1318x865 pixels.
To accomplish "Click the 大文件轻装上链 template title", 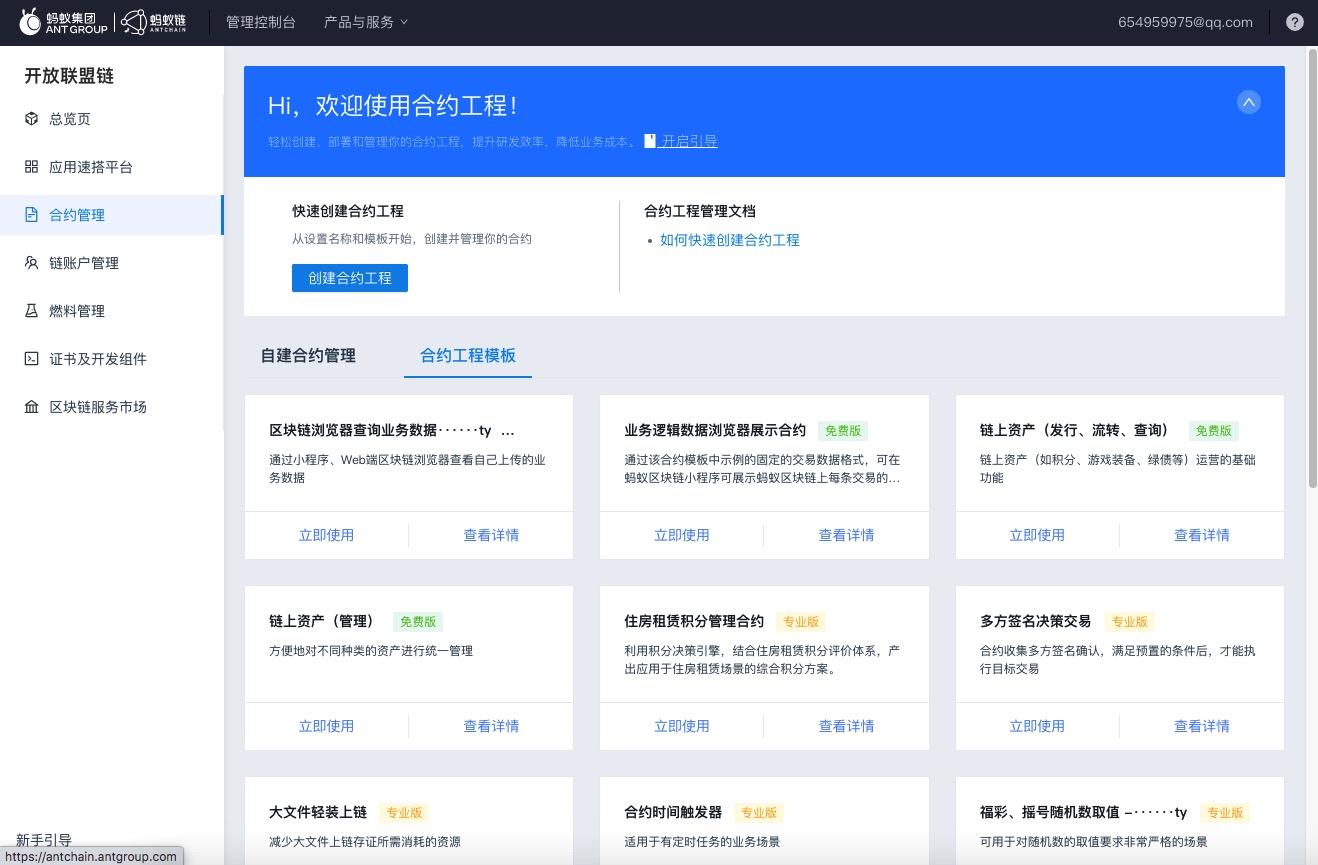I will point(318,812).
